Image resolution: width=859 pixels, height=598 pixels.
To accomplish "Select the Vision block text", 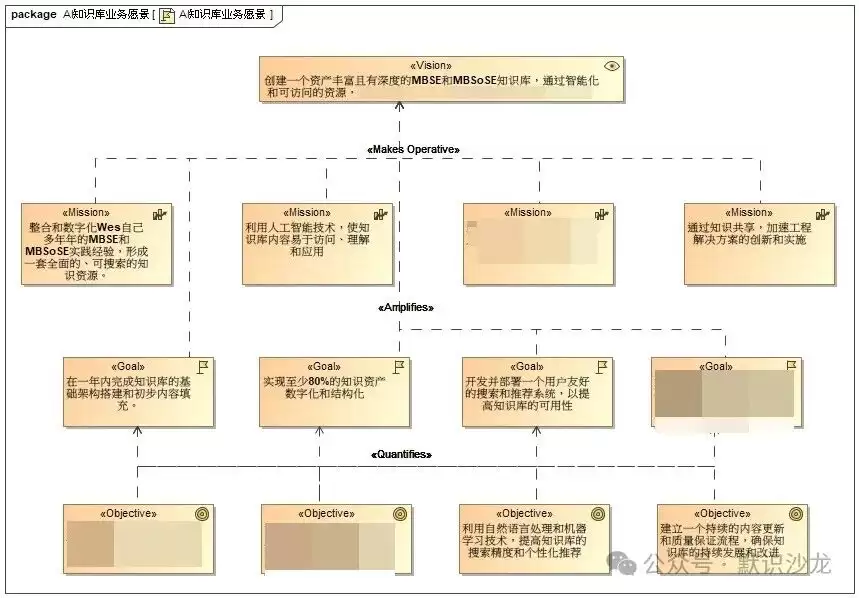I will click(x=432, y=87).
